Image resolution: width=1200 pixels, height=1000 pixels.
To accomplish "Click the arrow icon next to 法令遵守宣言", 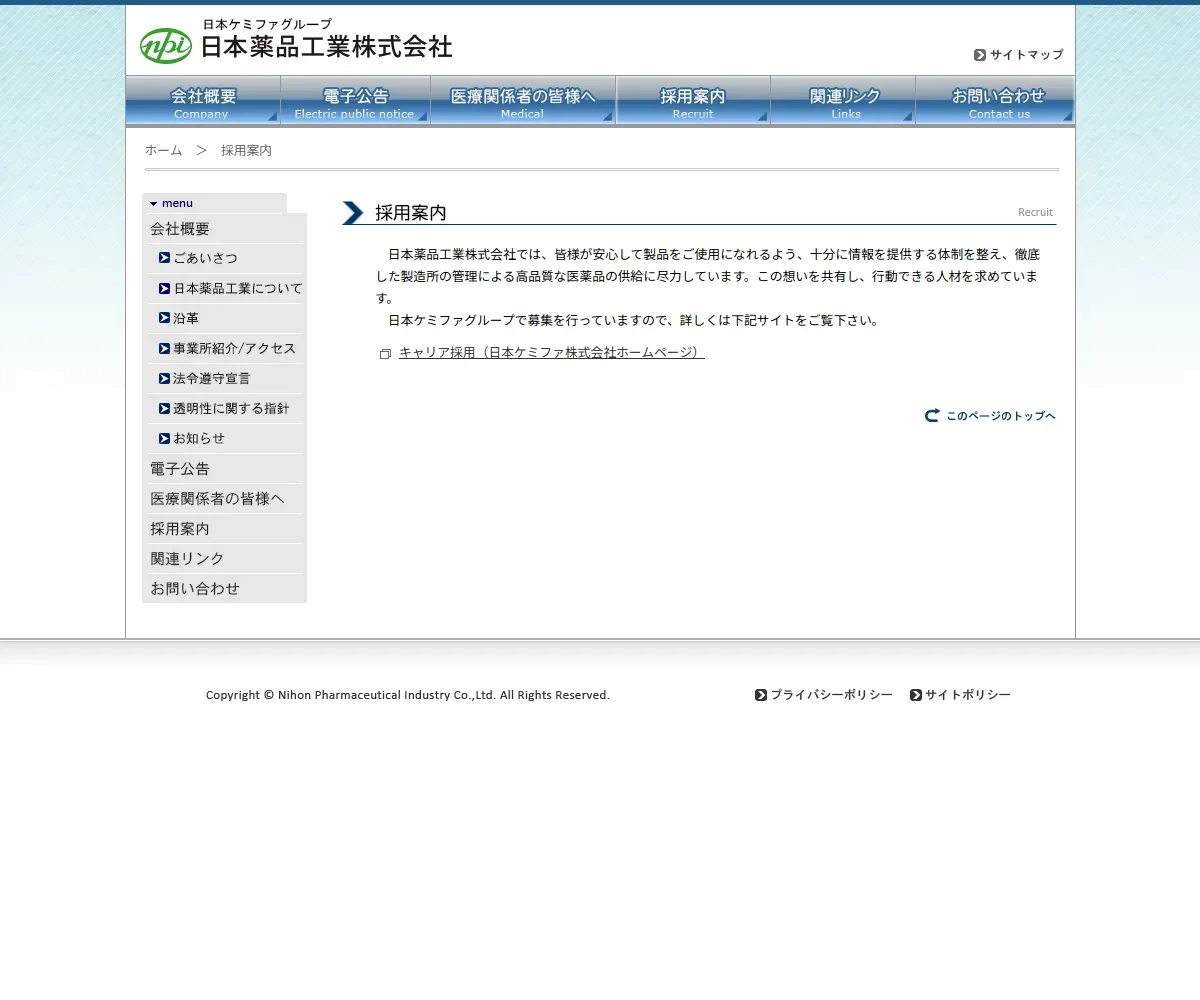I will 165,378.
